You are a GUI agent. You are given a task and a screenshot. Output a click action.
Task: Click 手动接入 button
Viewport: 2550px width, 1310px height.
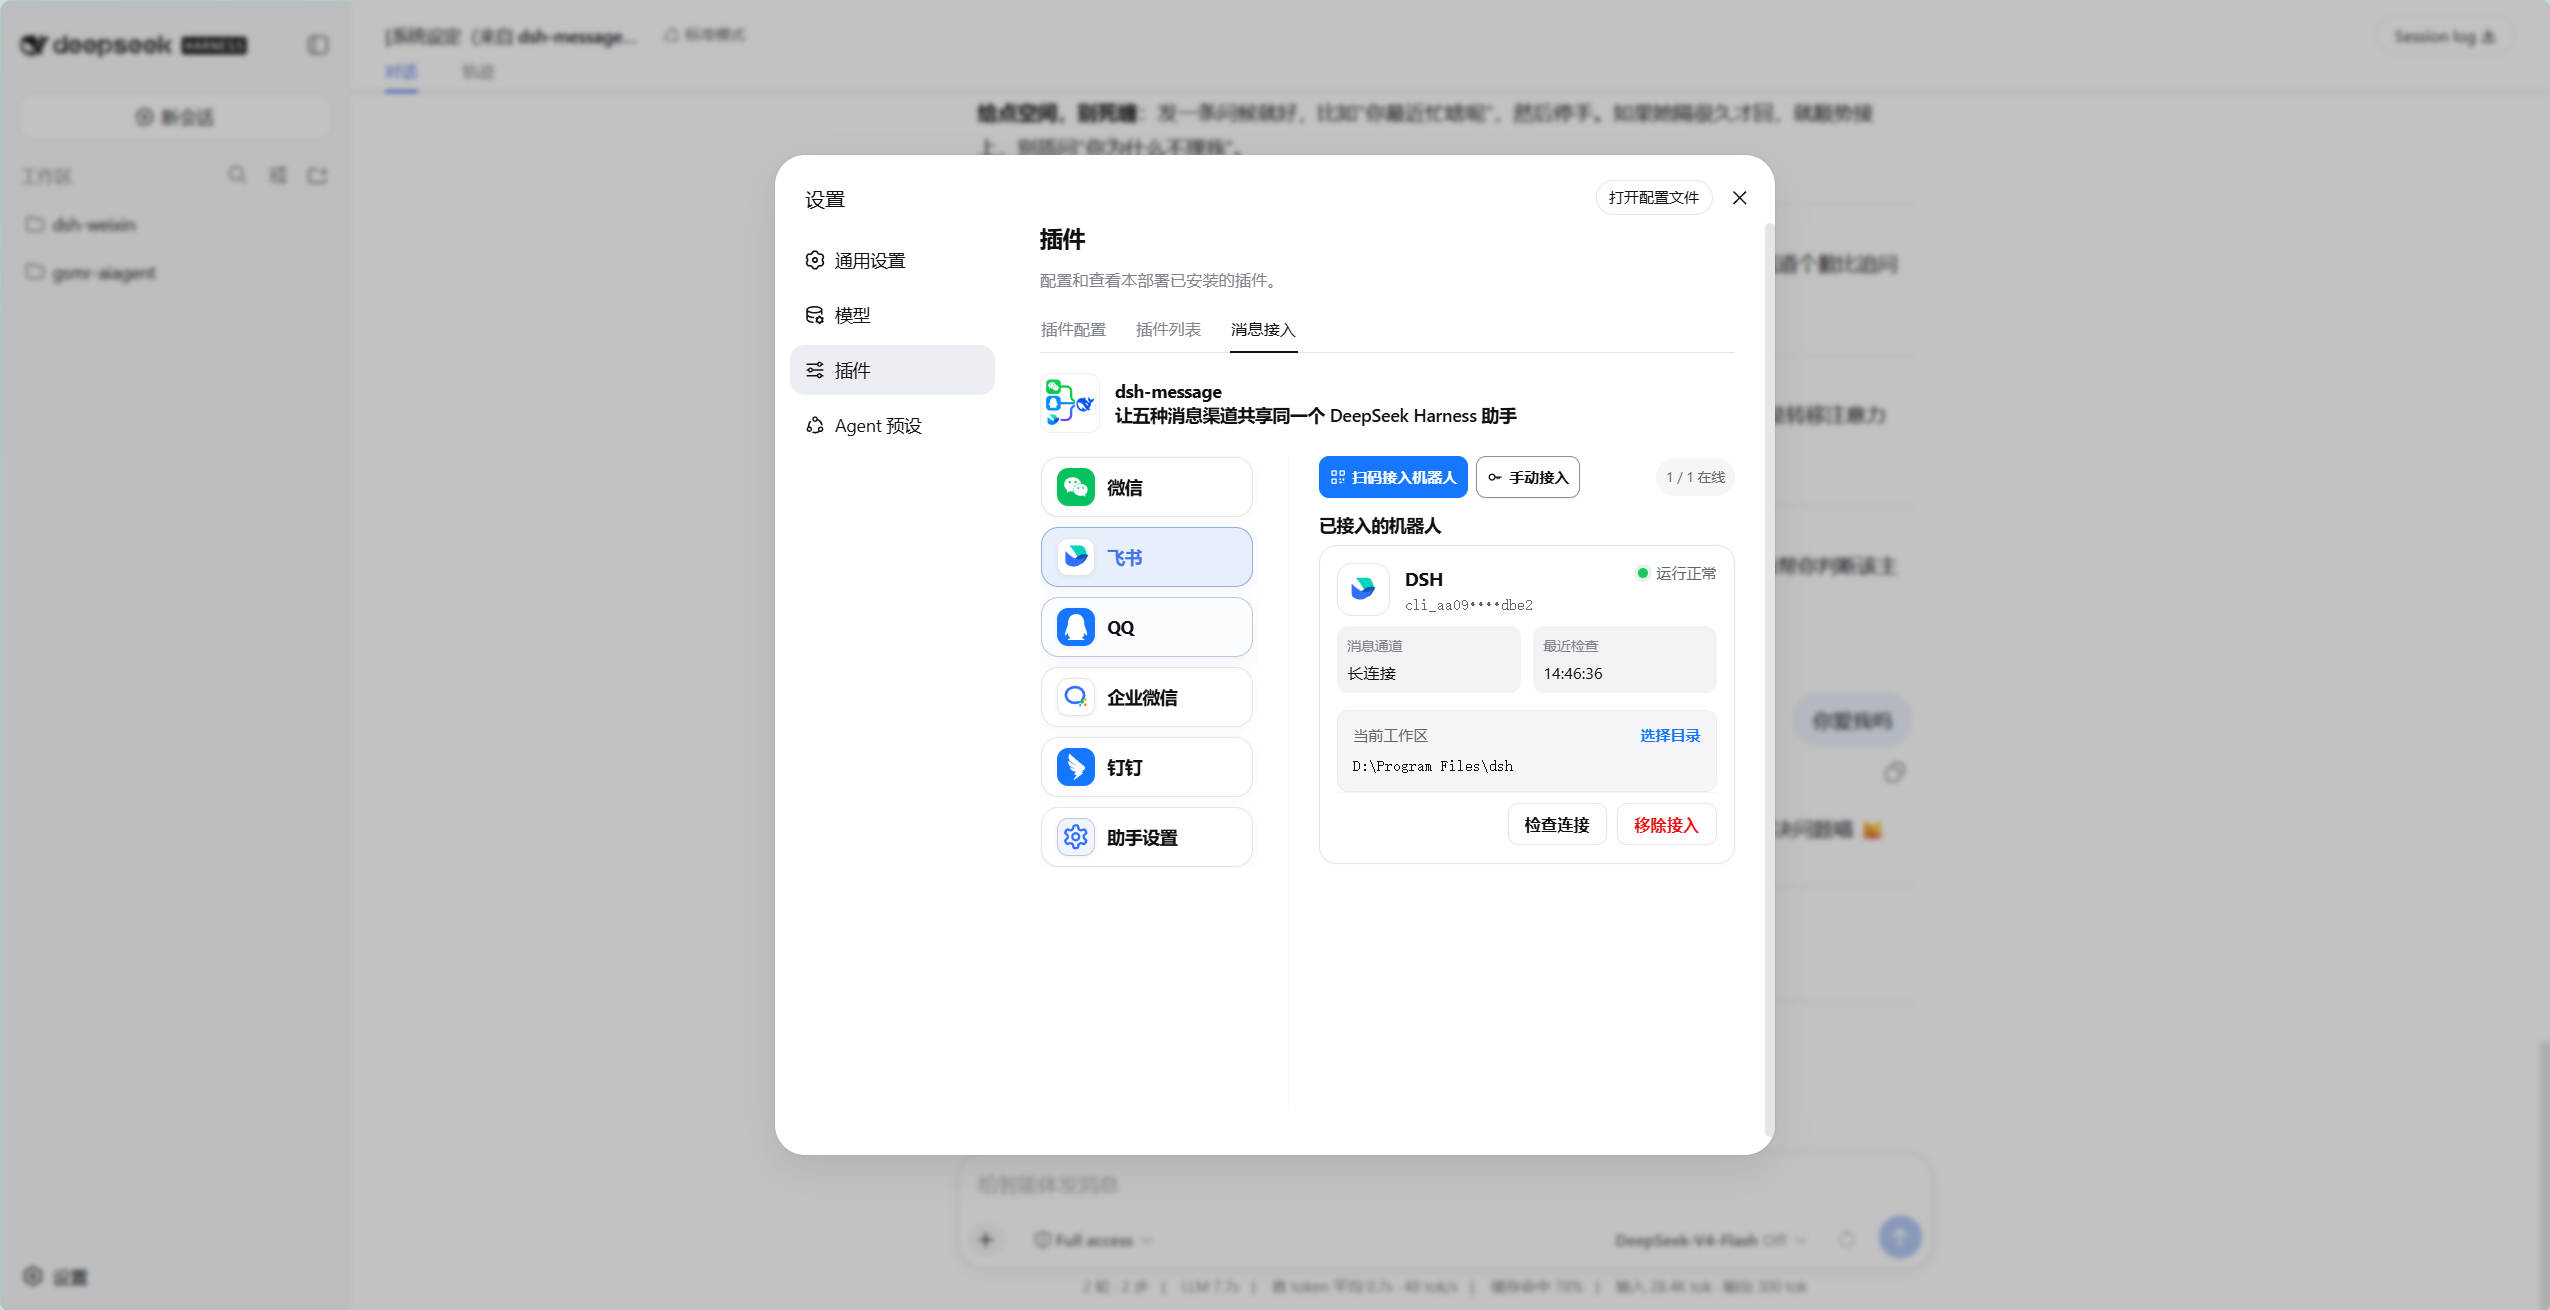(x=1528, y=477)
